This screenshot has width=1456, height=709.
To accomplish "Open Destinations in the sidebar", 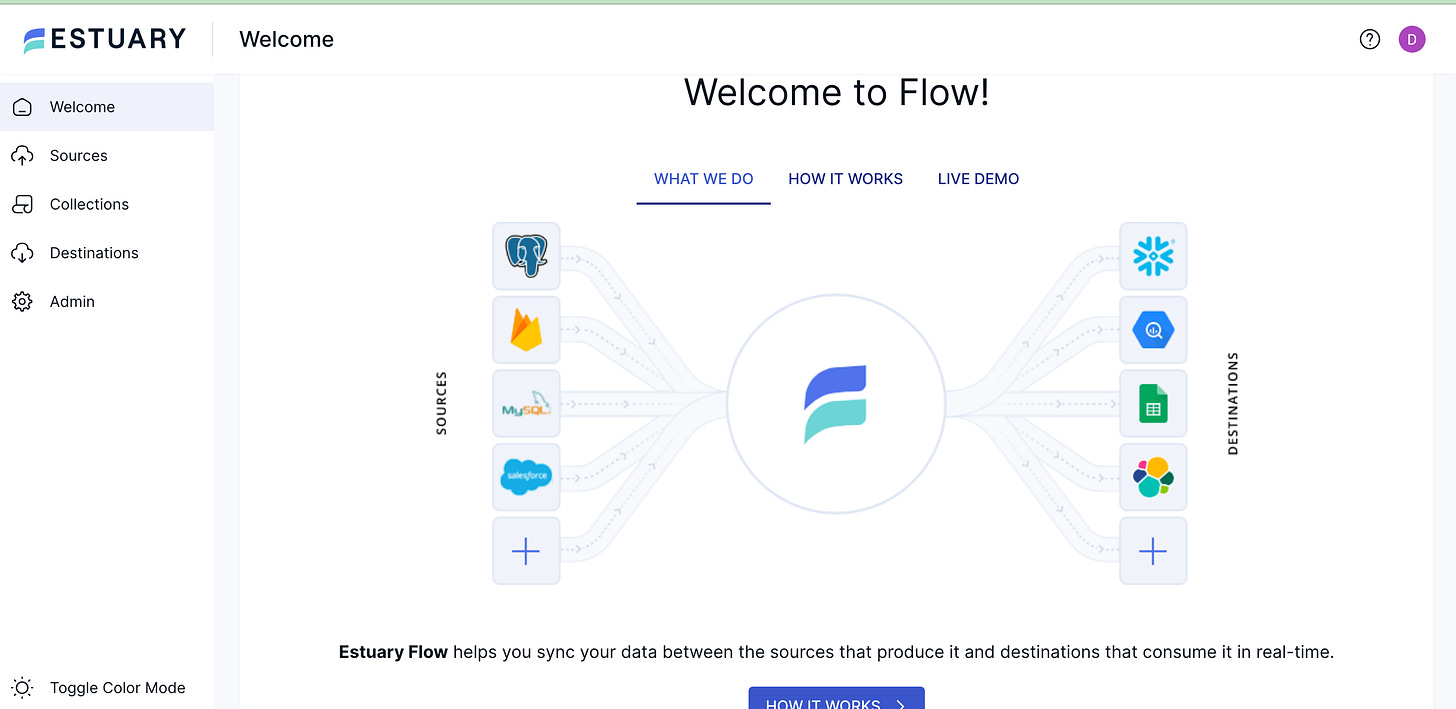I will click(x=107, y=253).
